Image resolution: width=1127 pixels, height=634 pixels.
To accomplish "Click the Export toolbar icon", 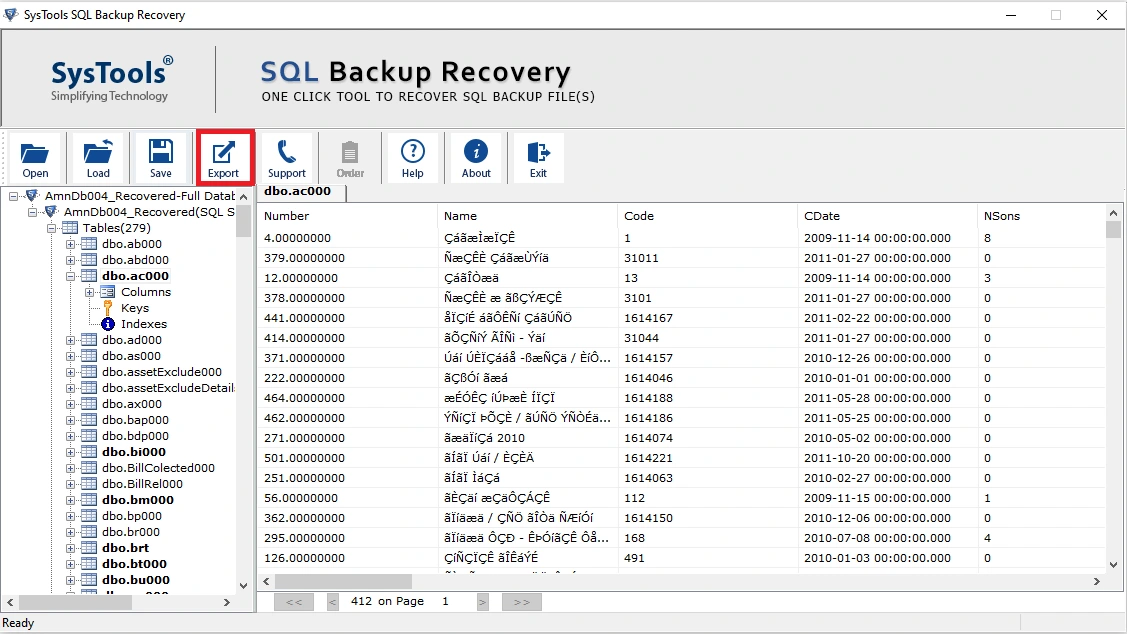I will point(224,152).
